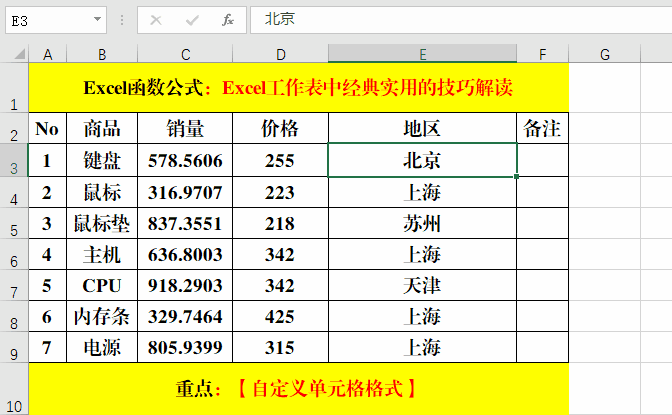Image resolution: width=672 pixels, height=415 pixels.
Task: Click the Select All corner triangle
Action: 20,54
